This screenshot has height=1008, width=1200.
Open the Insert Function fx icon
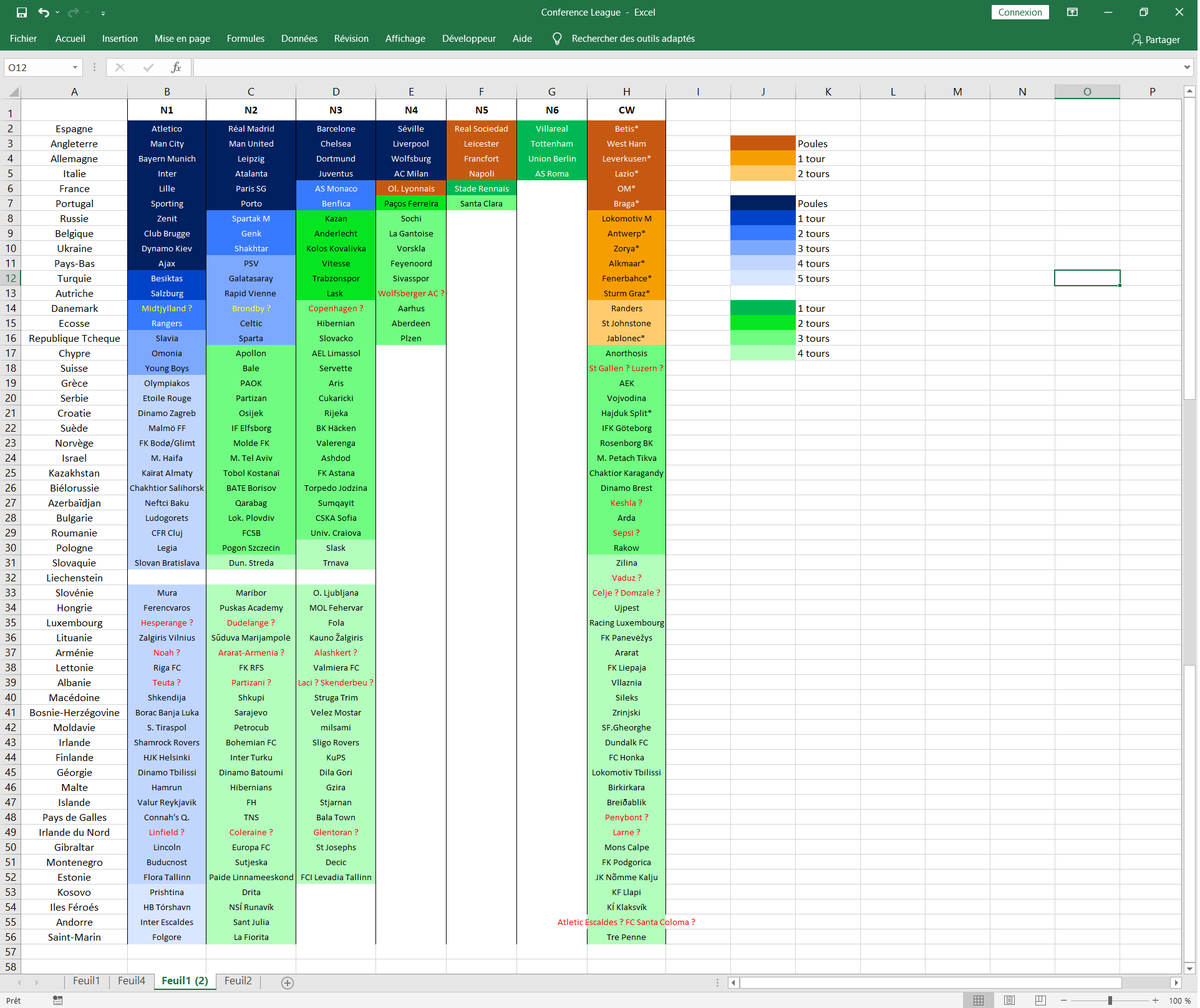(176, 67)
